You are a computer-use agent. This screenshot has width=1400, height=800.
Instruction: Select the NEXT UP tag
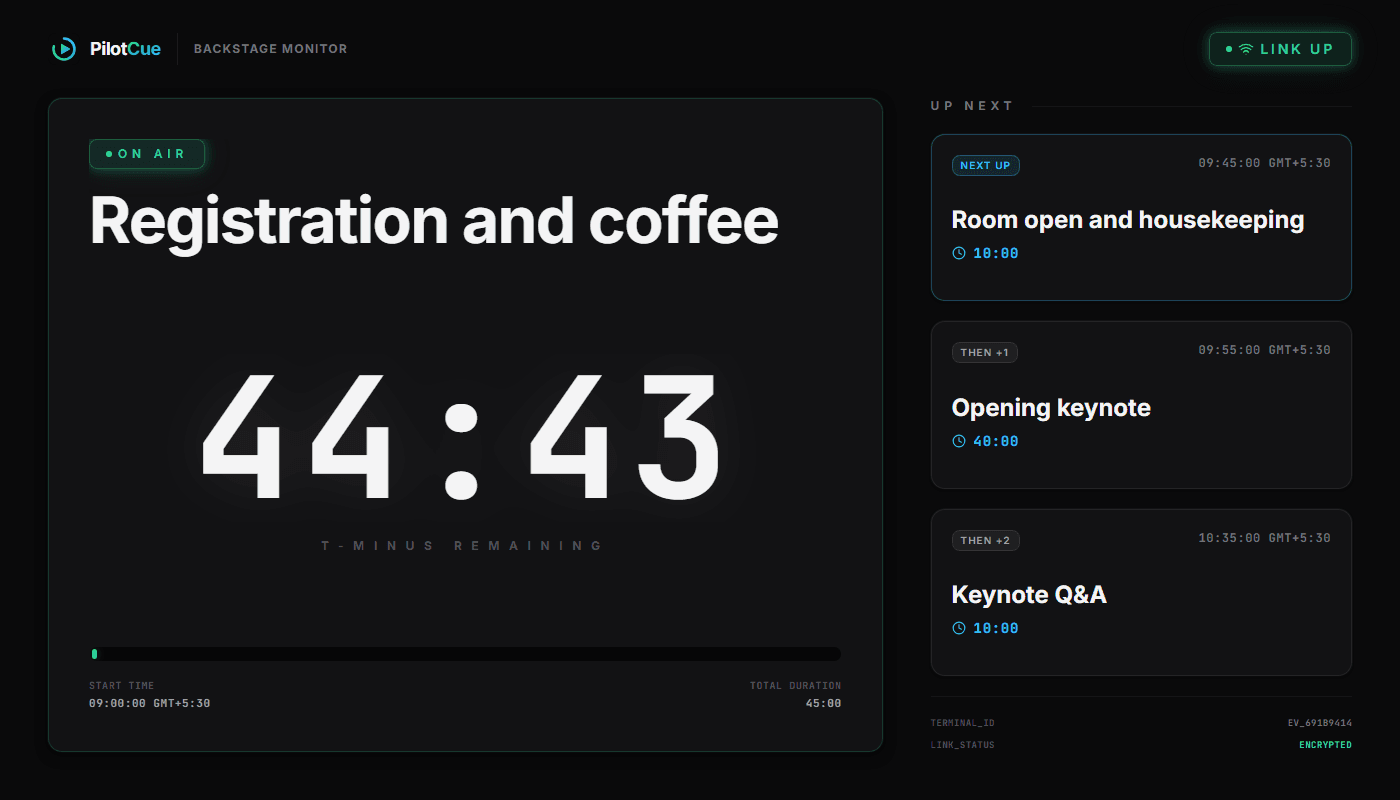[x=986, y=165]
